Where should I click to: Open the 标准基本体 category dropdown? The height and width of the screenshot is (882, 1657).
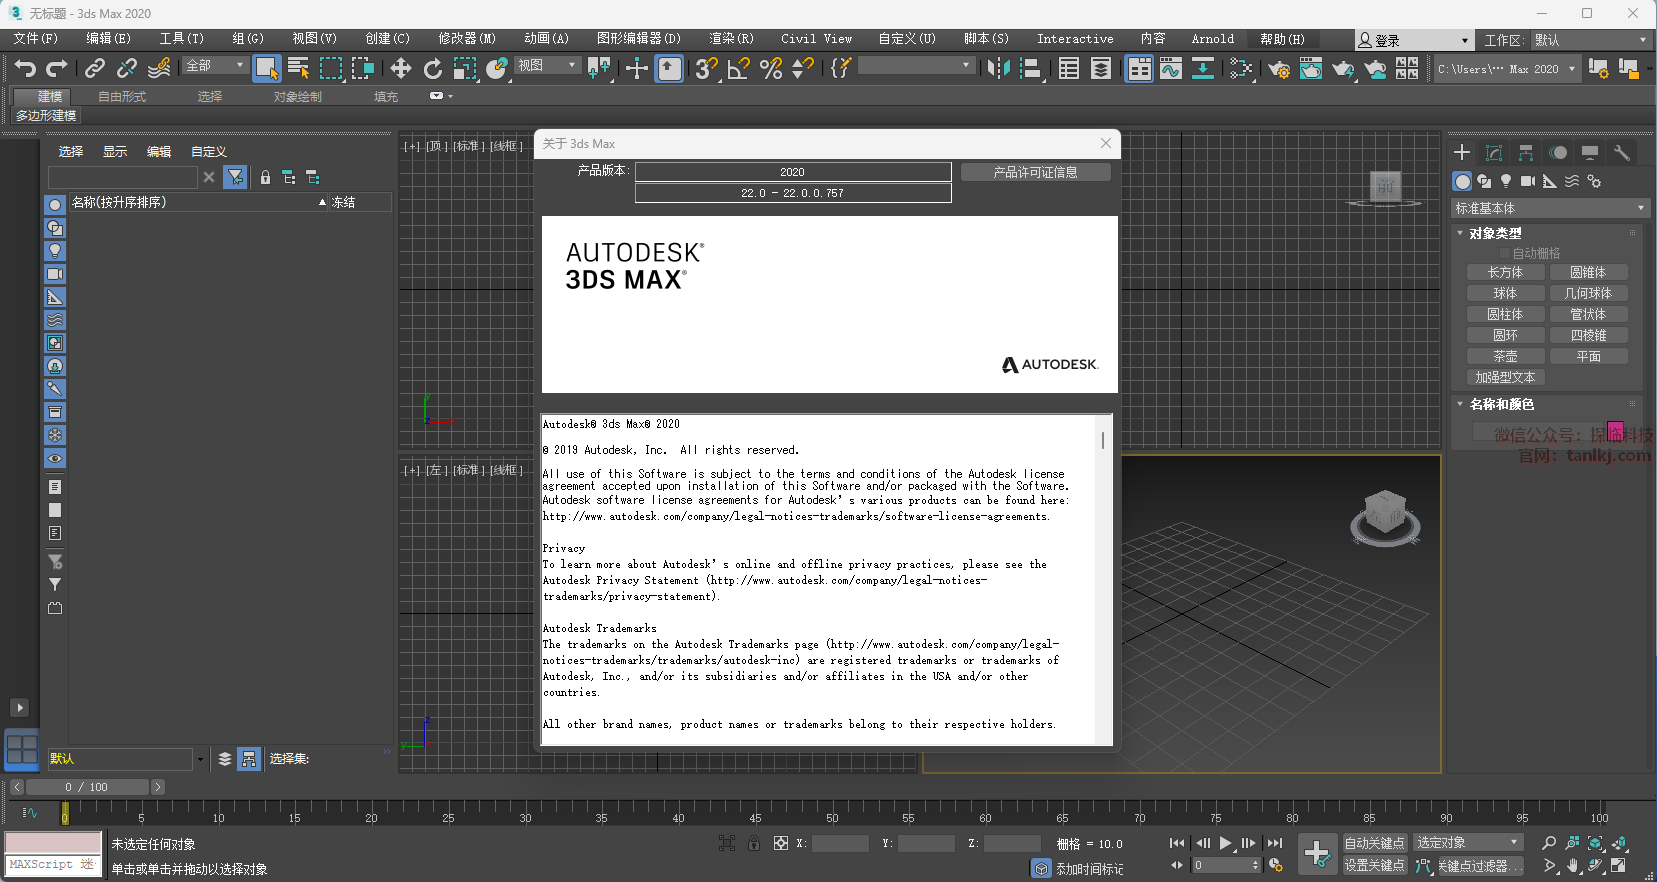click(x=1548, y=208)
